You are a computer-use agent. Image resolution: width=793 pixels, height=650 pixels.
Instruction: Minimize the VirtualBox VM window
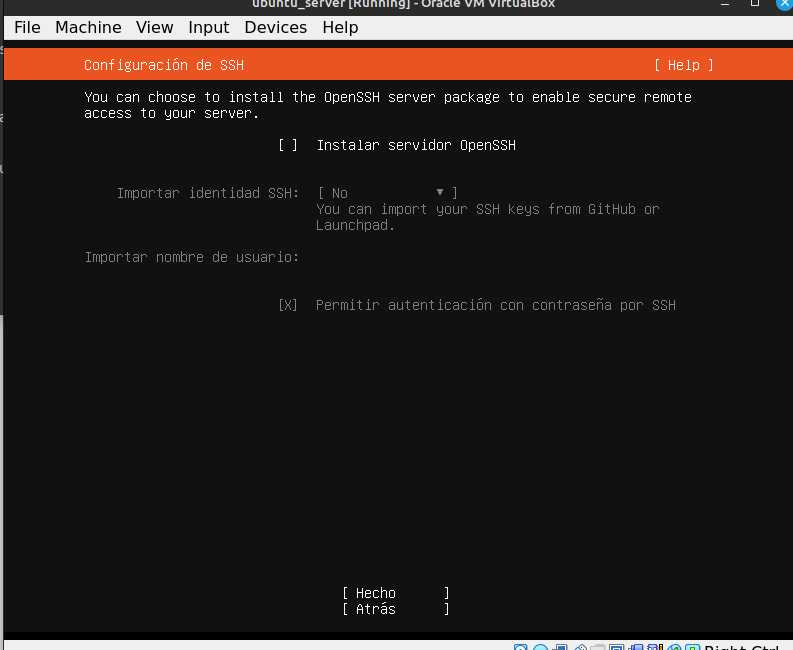[727, 3]
